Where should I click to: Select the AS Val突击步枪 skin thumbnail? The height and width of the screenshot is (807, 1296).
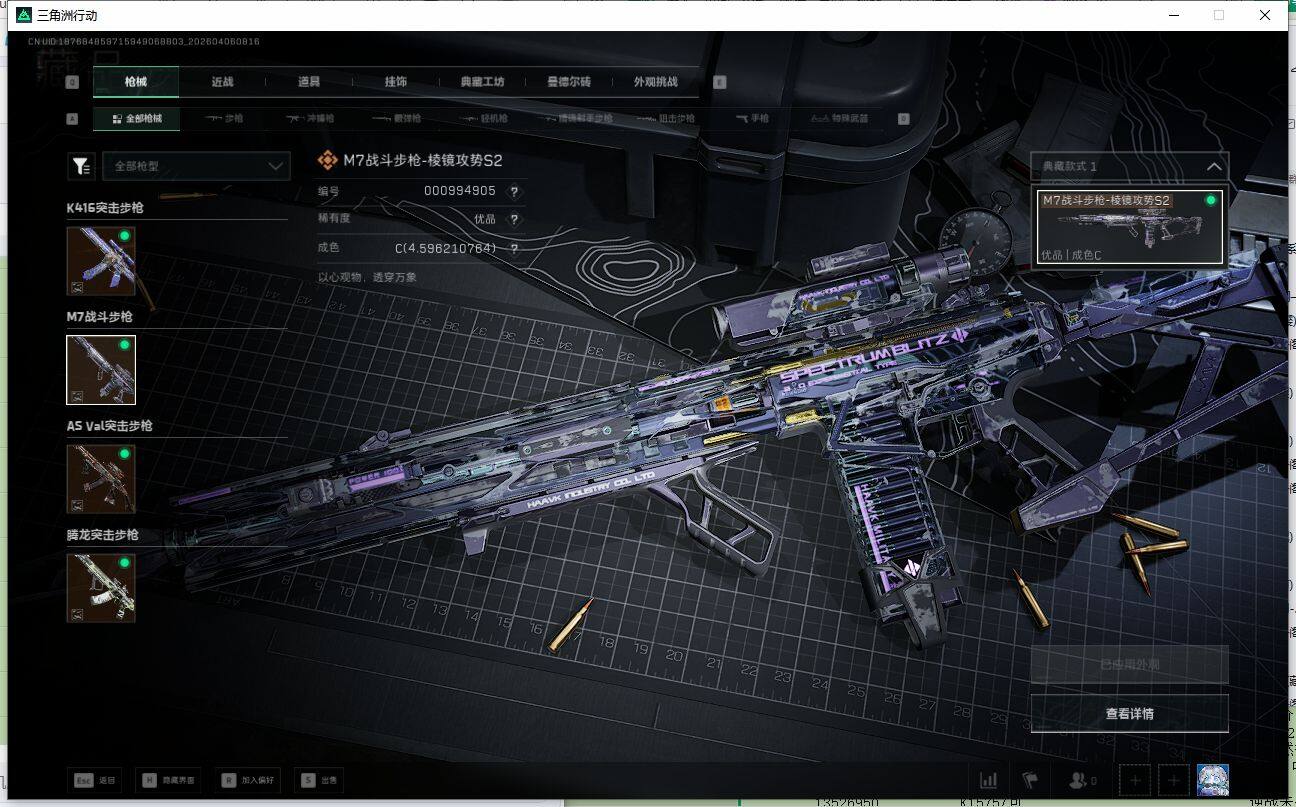[101, 479]
